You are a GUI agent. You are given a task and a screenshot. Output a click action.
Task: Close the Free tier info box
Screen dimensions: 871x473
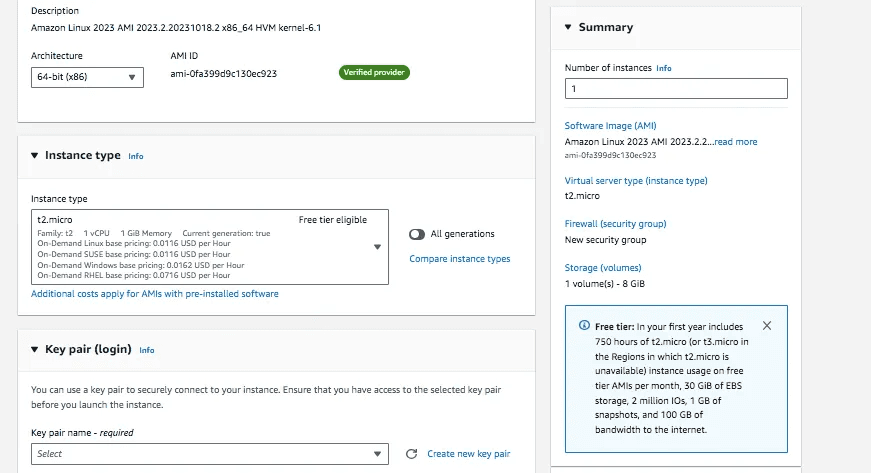767,326
